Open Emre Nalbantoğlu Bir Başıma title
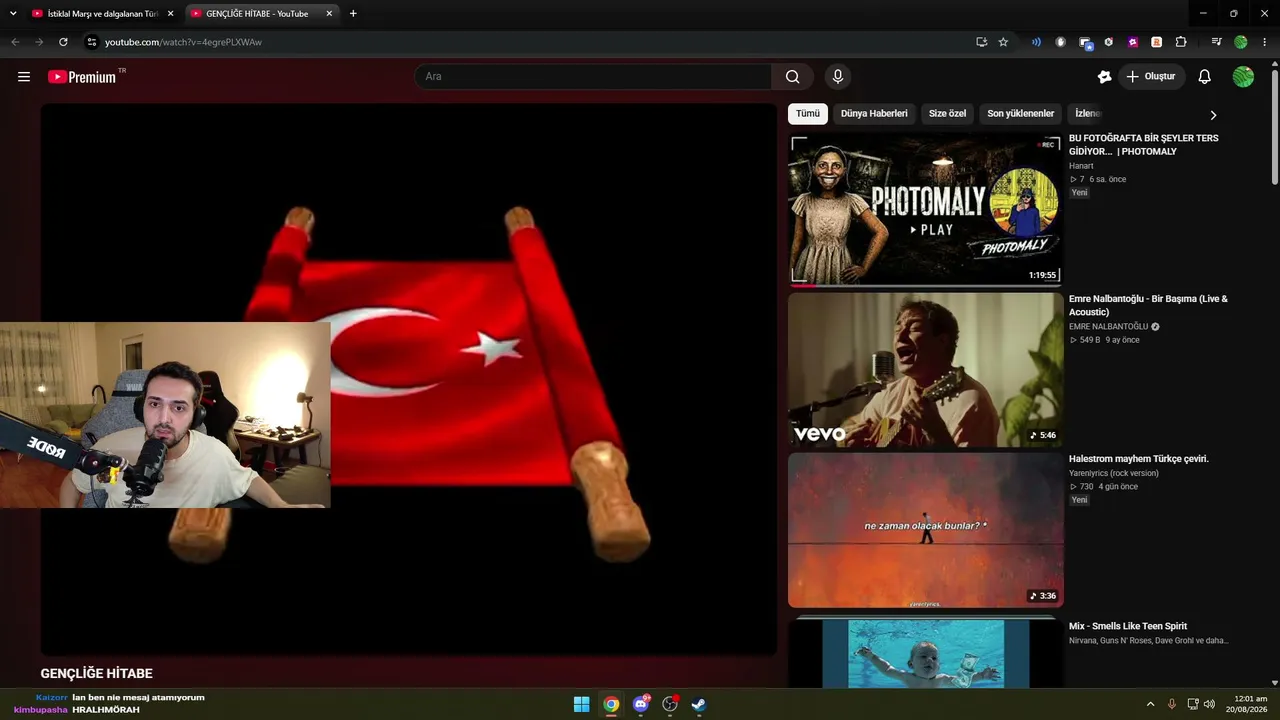1280x720 pixels. (x=1148, y=305)
